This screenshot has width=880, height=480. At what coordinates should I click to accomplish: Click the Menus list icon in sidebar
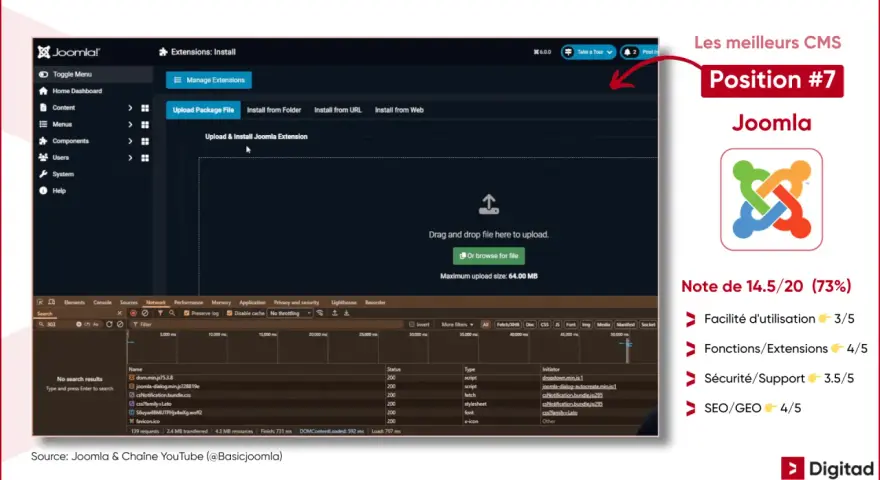tap(43, 124)
